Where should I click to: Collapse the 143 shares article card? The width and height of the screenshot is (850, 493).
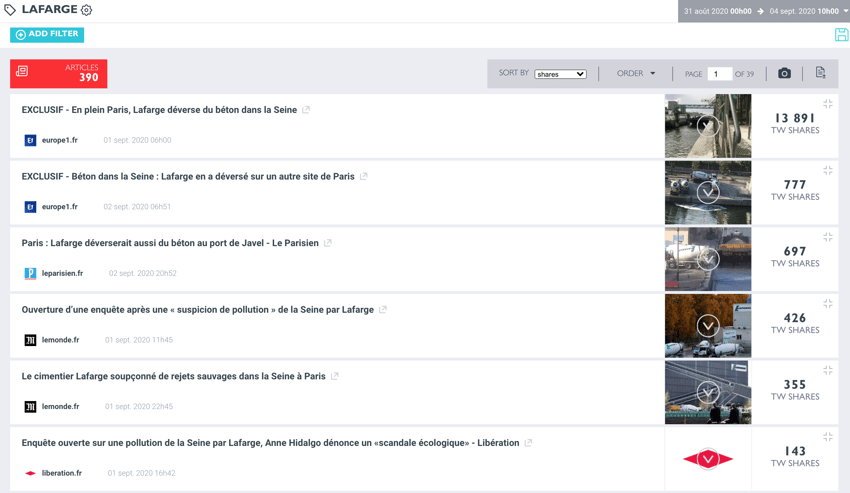tap(828, 437)
